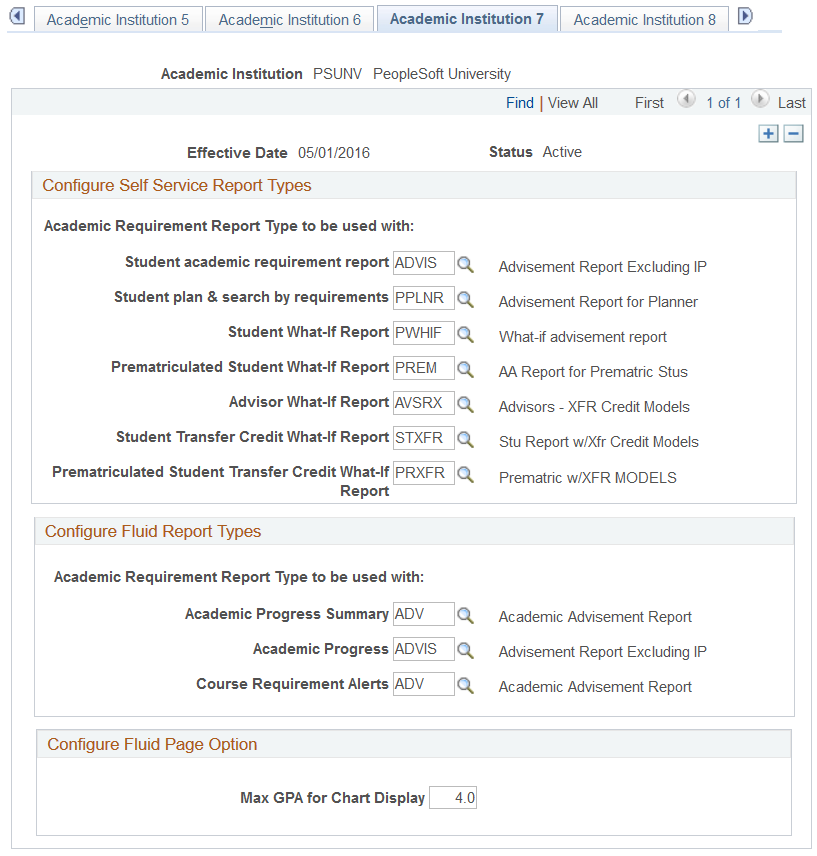Image resolution: width=817 pixels, height=856 pixels.
Task: Switch to the Academic Institution 5 tab
Action: (118, 18)
